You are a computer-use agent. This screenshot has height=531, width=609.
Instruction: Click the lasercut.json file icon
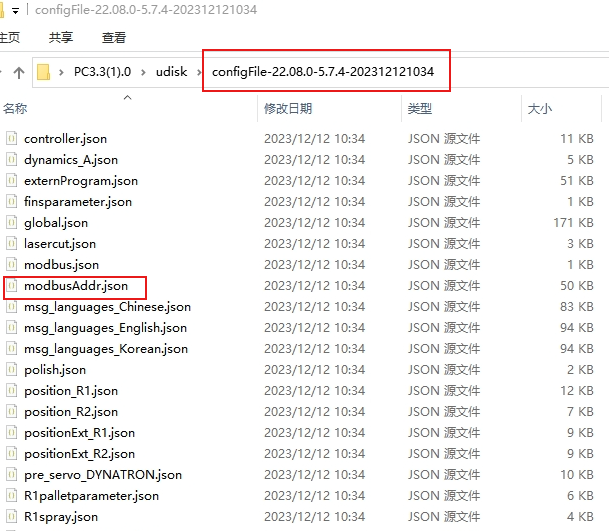[12, 244]
